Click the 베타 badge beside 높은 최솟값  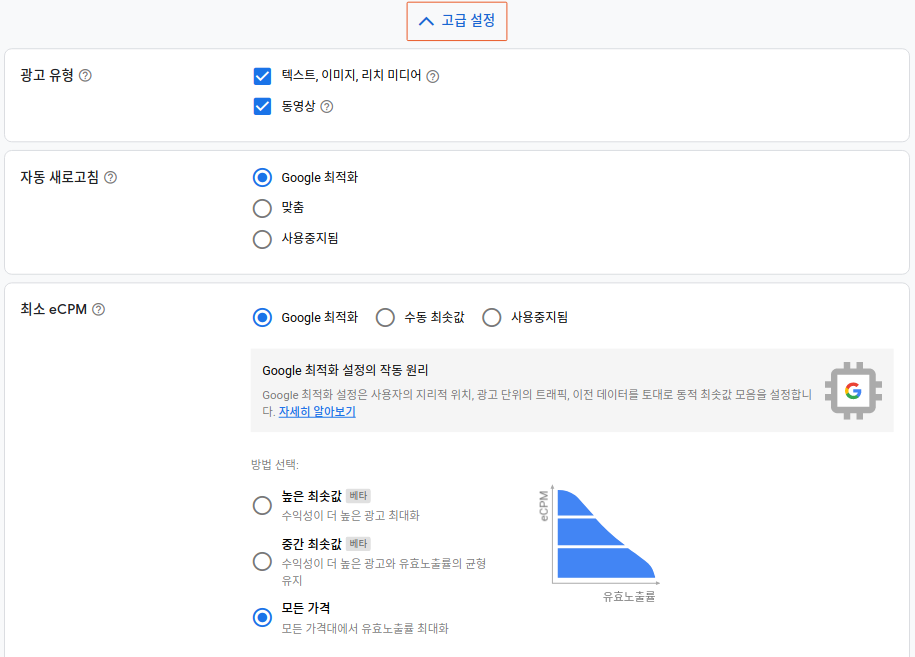coord(358,496)
